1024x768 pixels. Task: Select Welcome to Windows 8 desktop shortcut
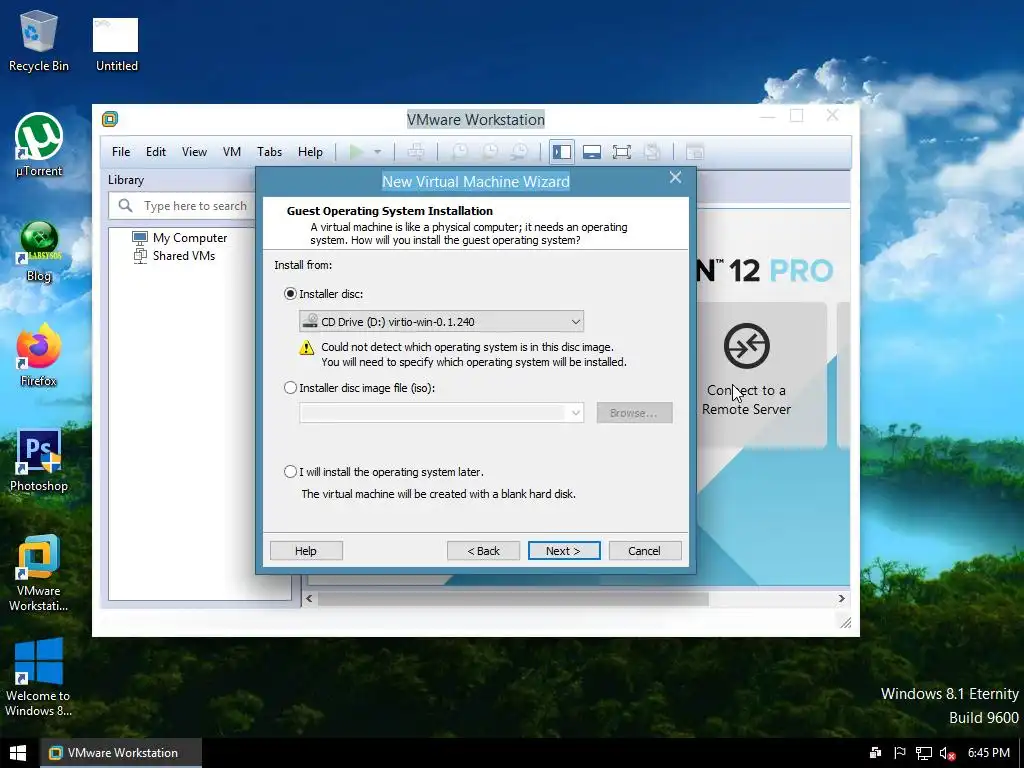pos(39,678)
